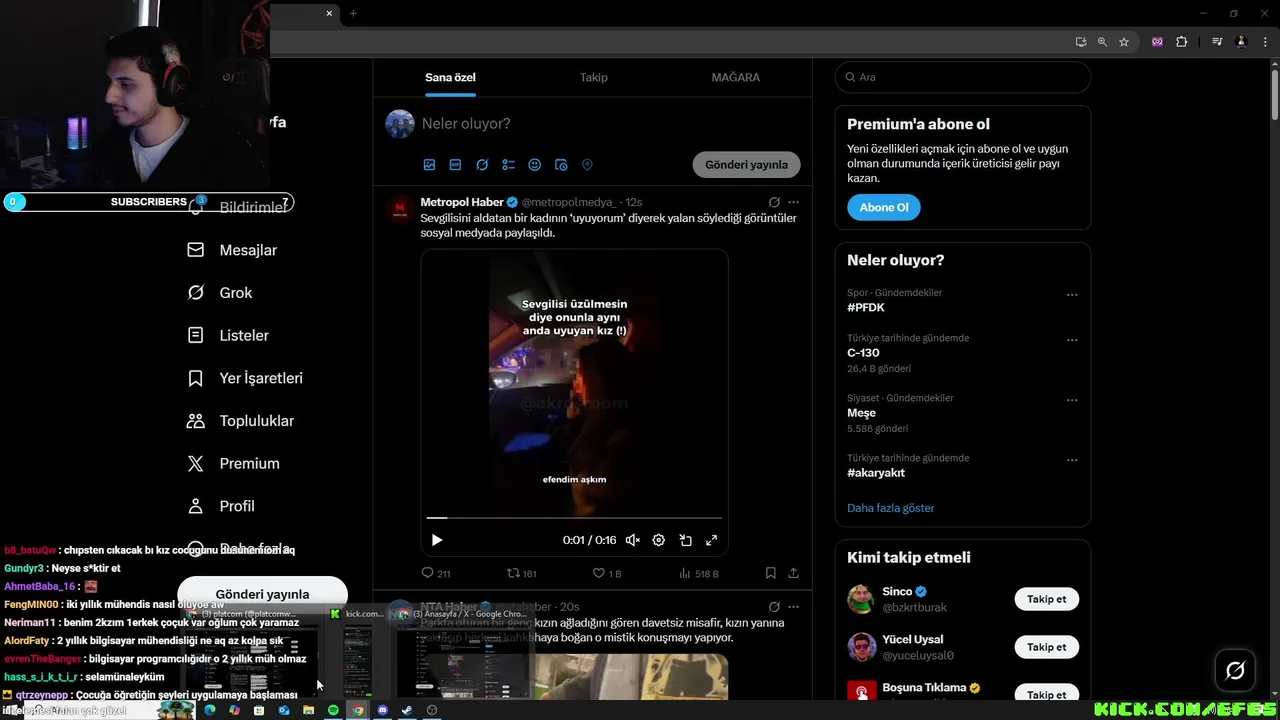Schedule the post from composer toolbar
Viewport: 1280px width, 720px height.
(x=561, y=165)
